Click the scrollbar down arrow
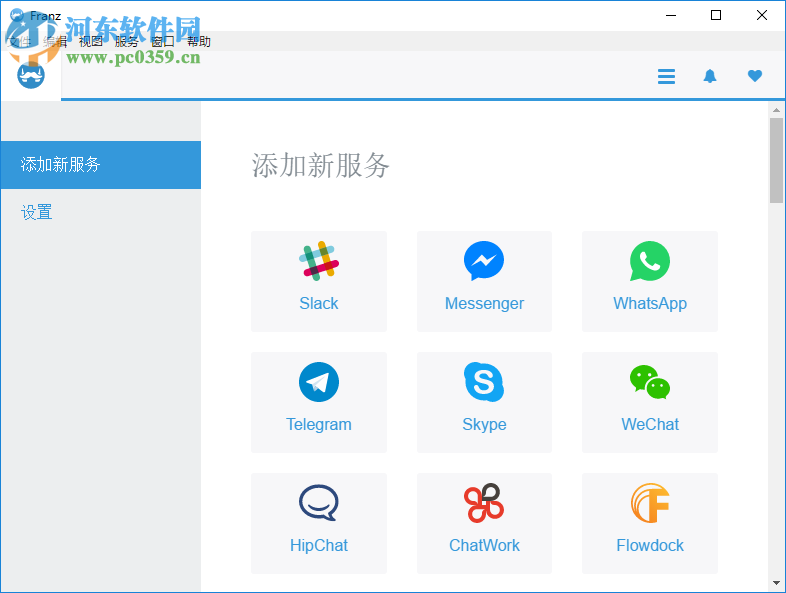 [776, 583]
